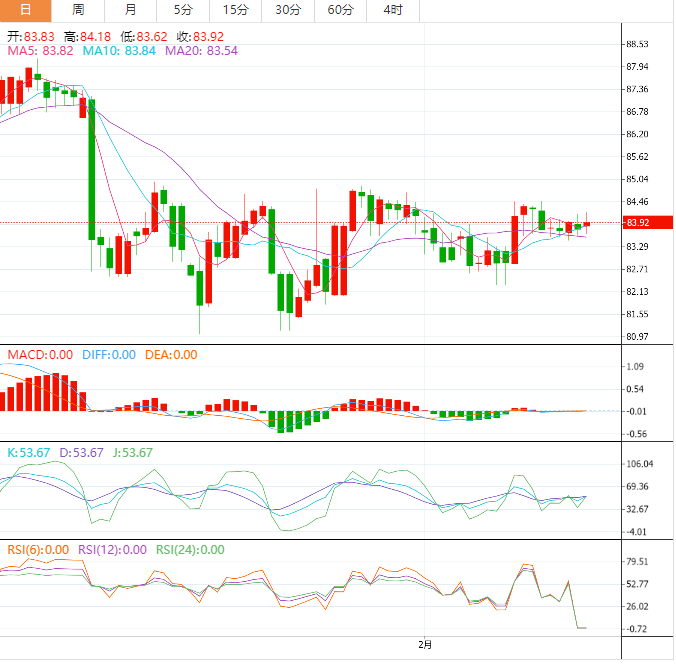
Task: Click the RSI(24):0.00 label
Action: pyautogui.click(x=190, y=550)
